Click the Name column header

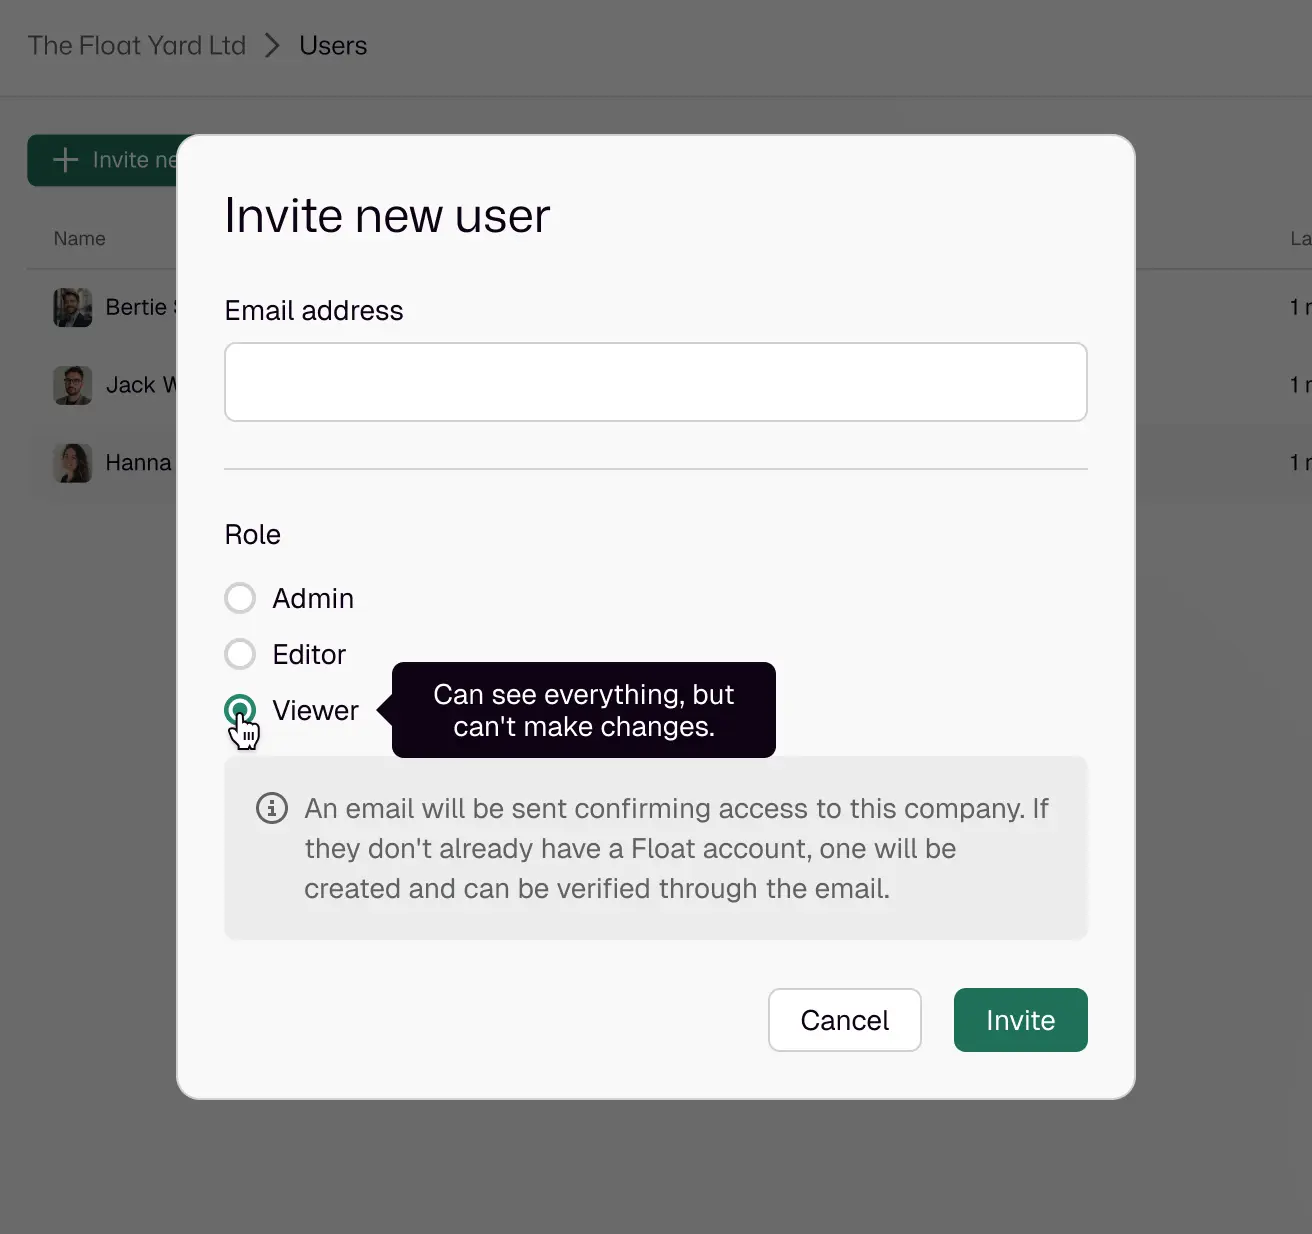pyautogui.click(x=79, y=239)
